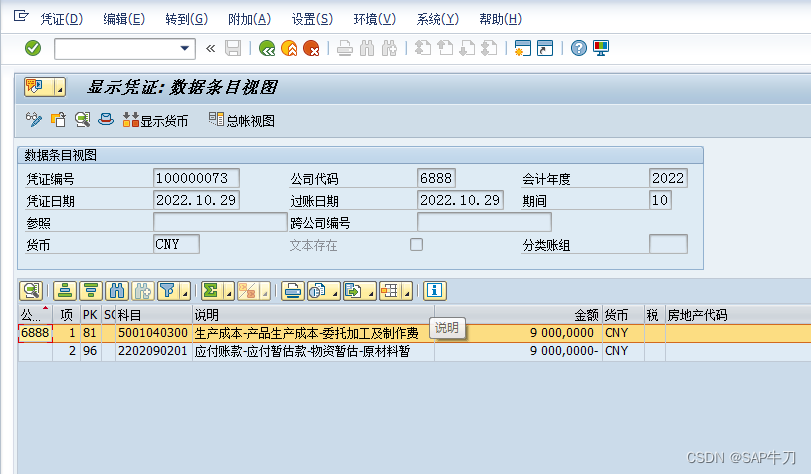Image resolution: width=811 pixels, height=474 pixels.
Task: Click the 公司代码 field 6888
Action: point(436,178)
